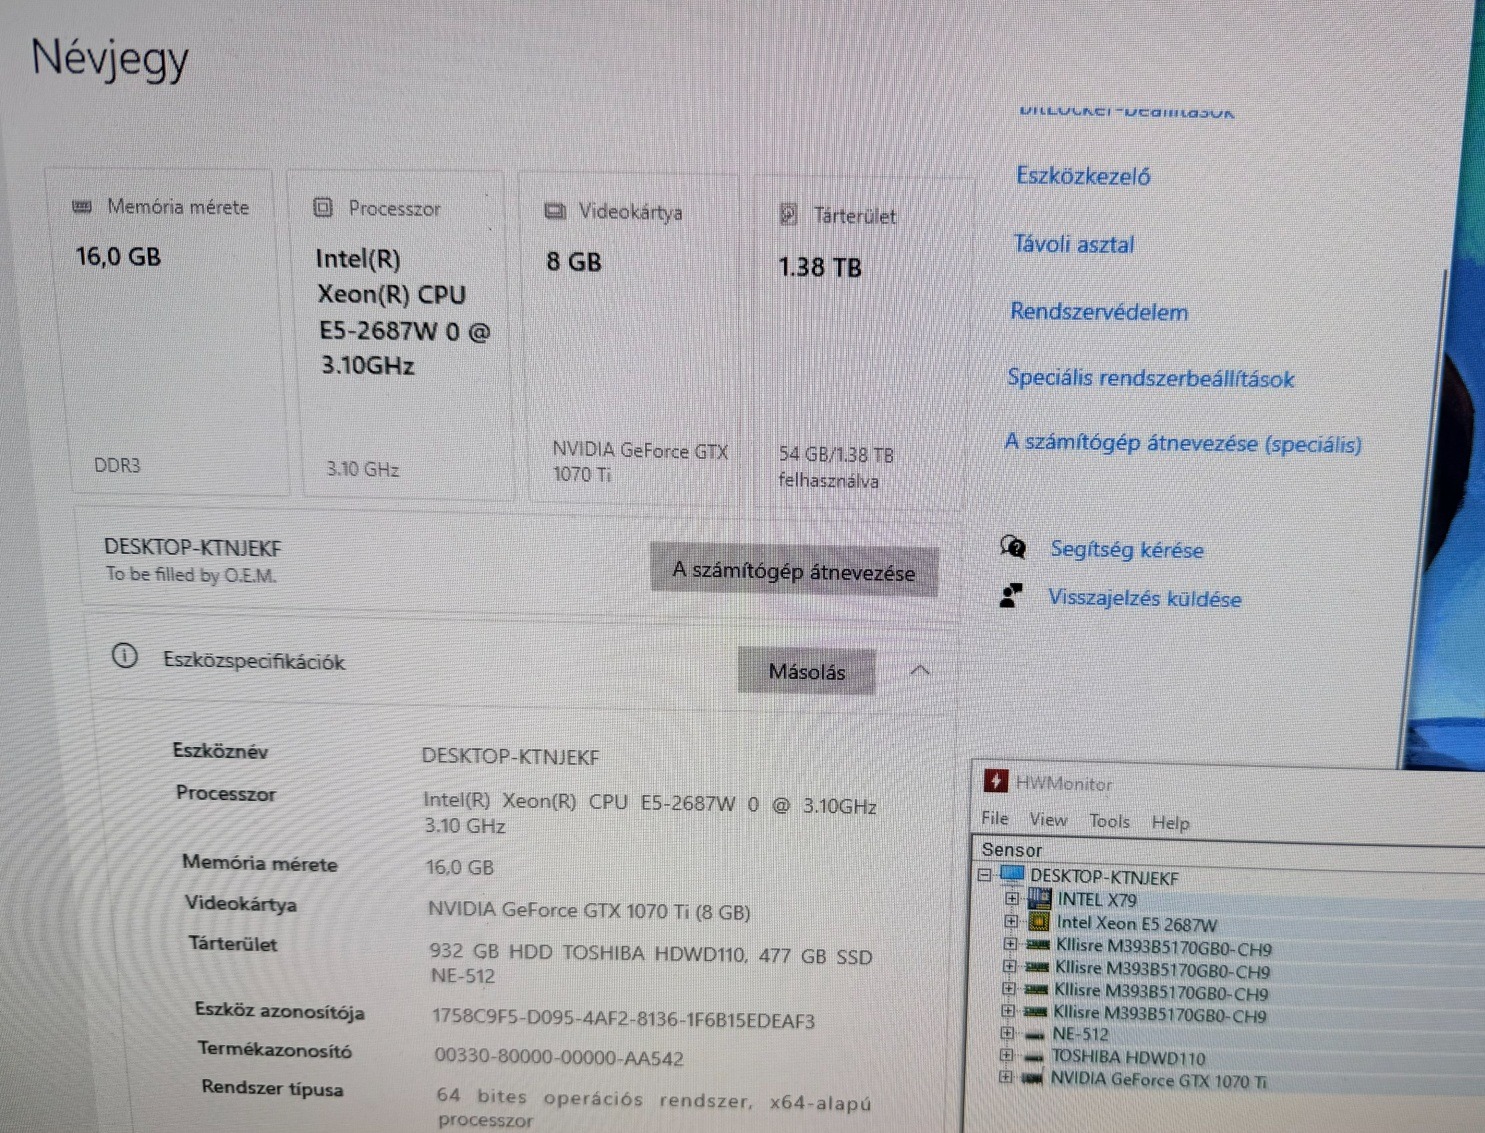This screenshot has width=1485, height=1133.
Task: Click the Segítség kérése help icon
Action: 1013,546
